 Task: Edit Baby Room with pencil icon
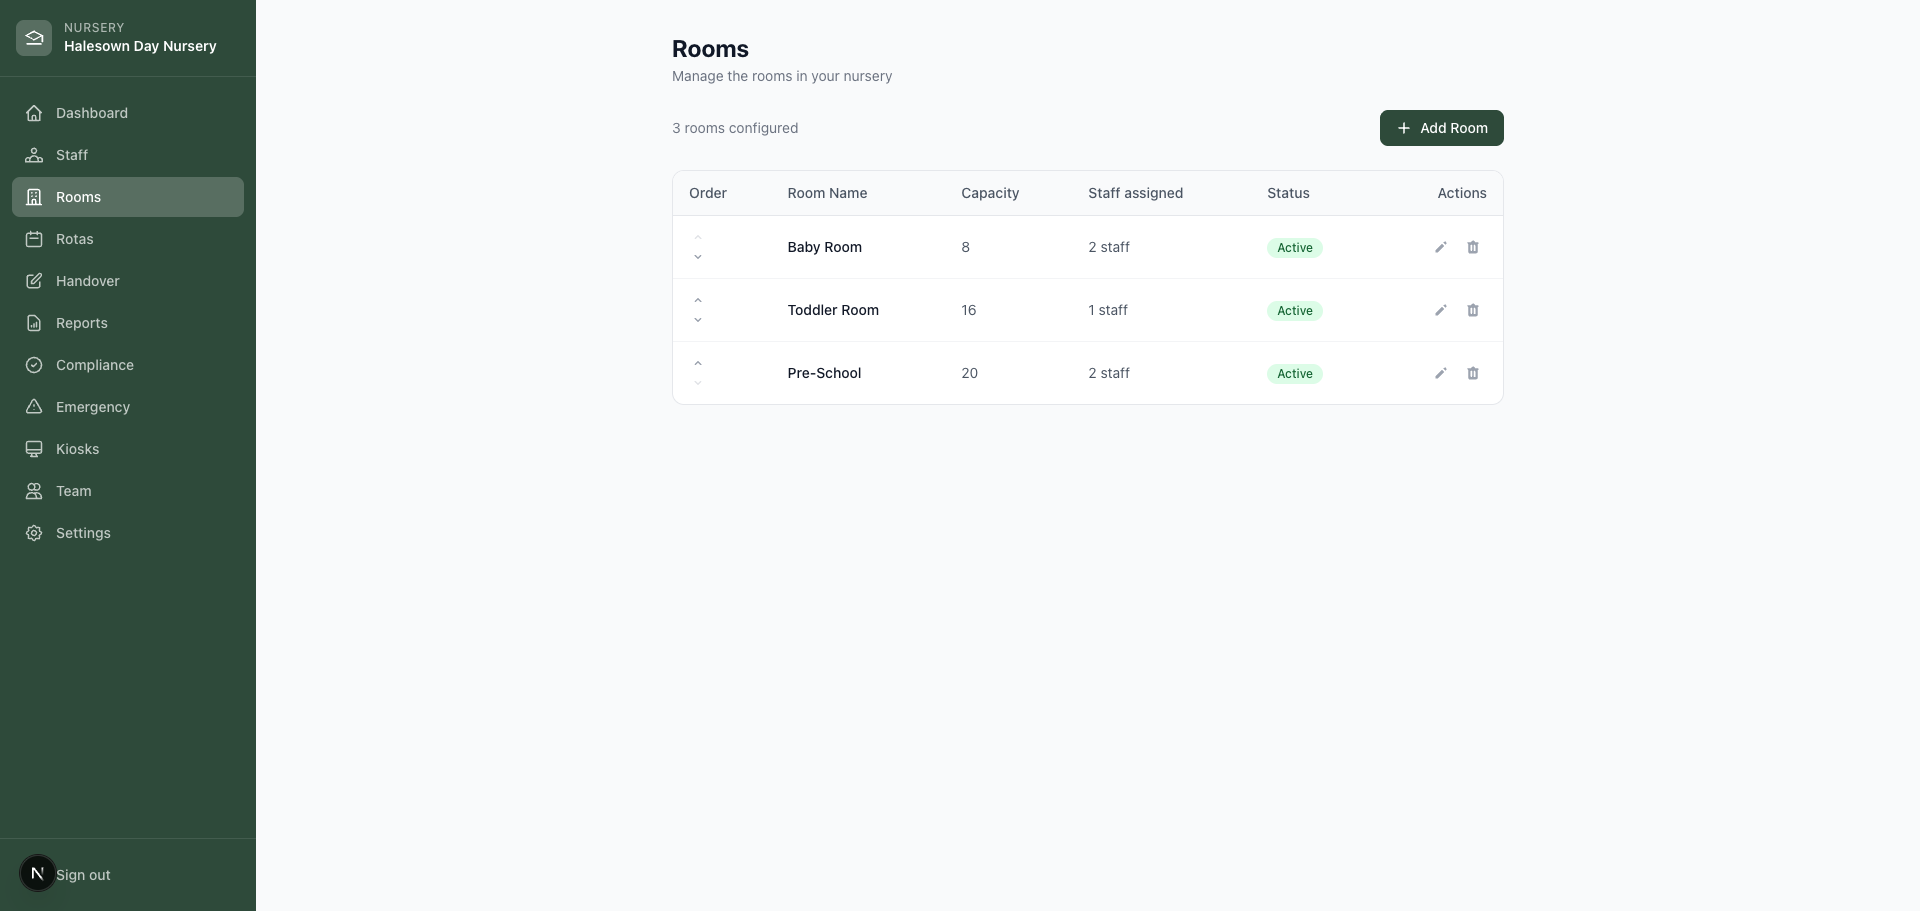coord(1441,247)
